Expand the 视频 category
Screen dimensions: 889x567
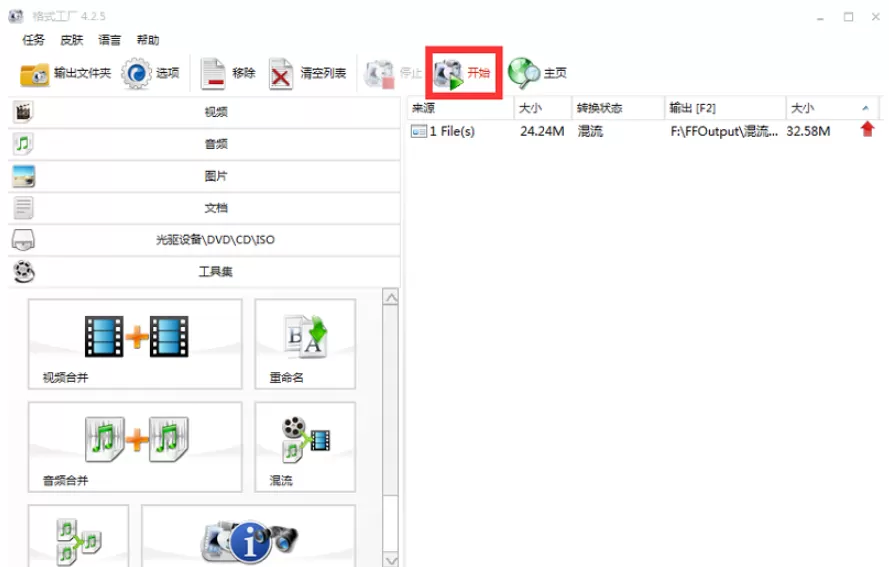(204, 112)
